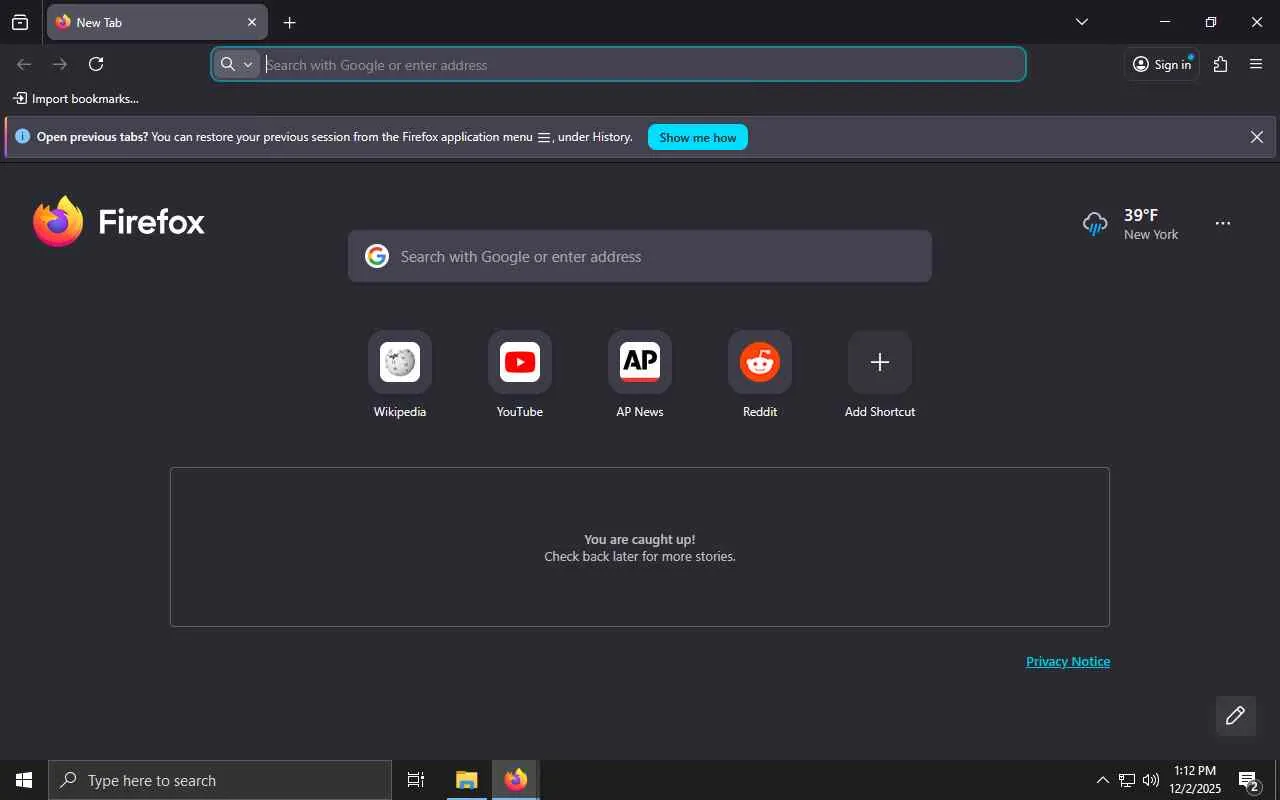The image size is (1280, 800).
Task: Open the Privacy Notice link
Action: [1068, 662]
